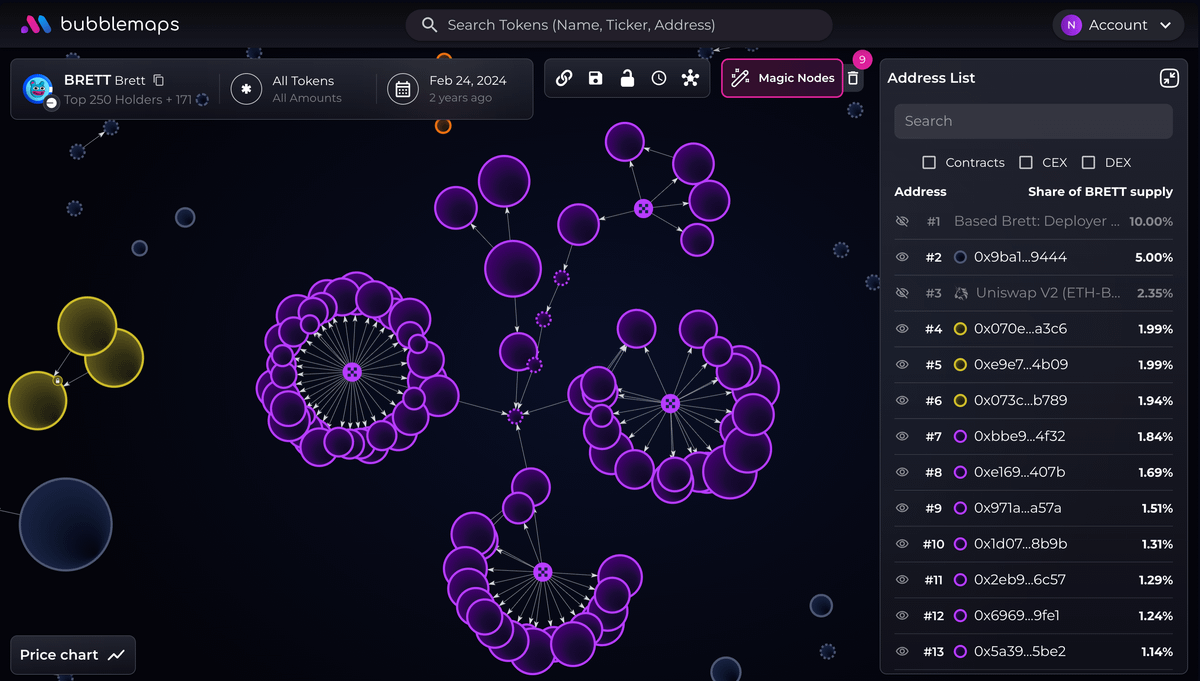The height and width of the screenshot is (681, 1200).
Task: Show hidden address #3 Uniswap V2
Action: [902, 293]
